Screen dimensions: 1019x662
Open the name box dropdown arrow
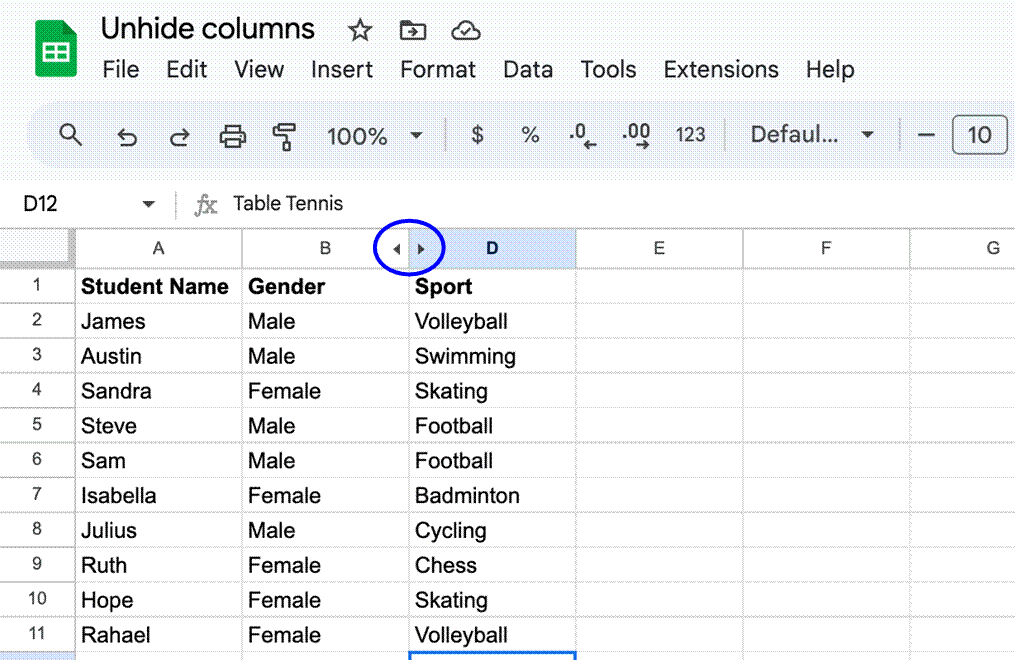[149, 204]
